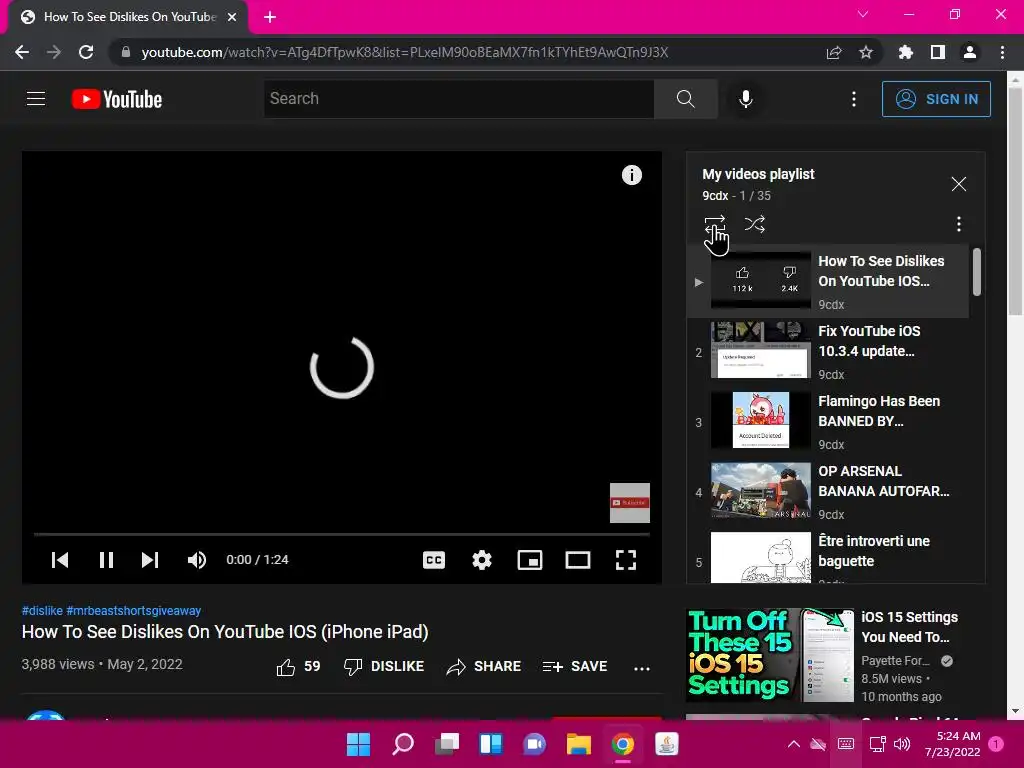This screenshot has width=1024, height=768.
Task: Select Fix YouTube iOS 10.3.4 update video
Action: point(828,351)
